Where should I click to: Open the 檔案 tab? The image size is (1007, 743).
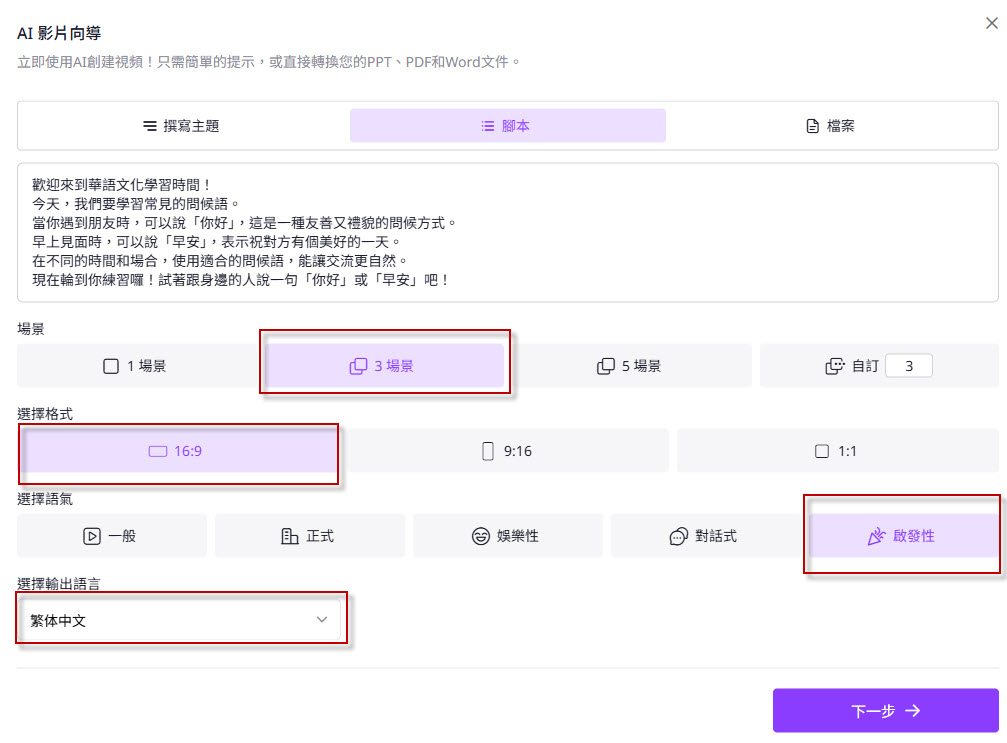[x=831, y=126]
